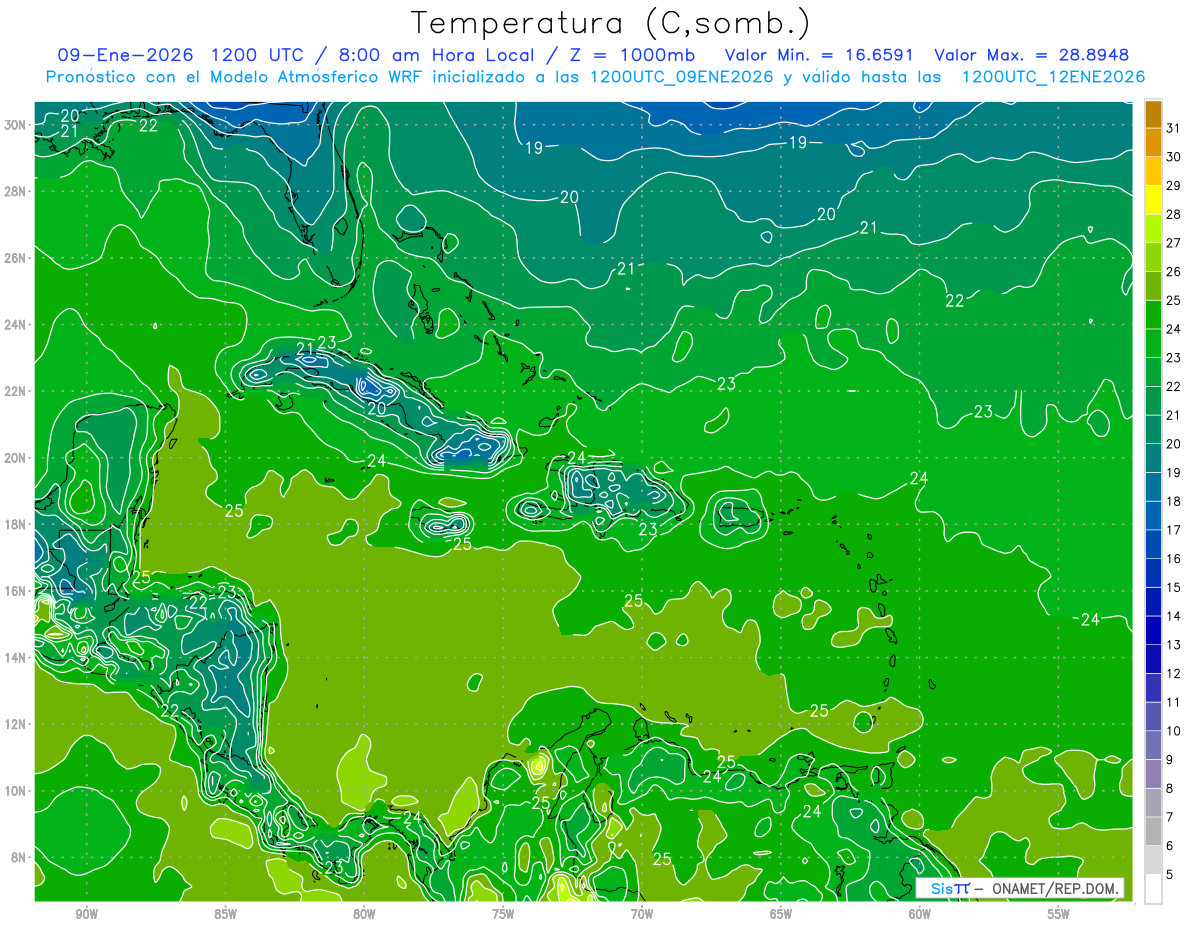Click the latitude axis label 24N
Image resolution: width=1200 pixels, height=927 pixels.
15,325
